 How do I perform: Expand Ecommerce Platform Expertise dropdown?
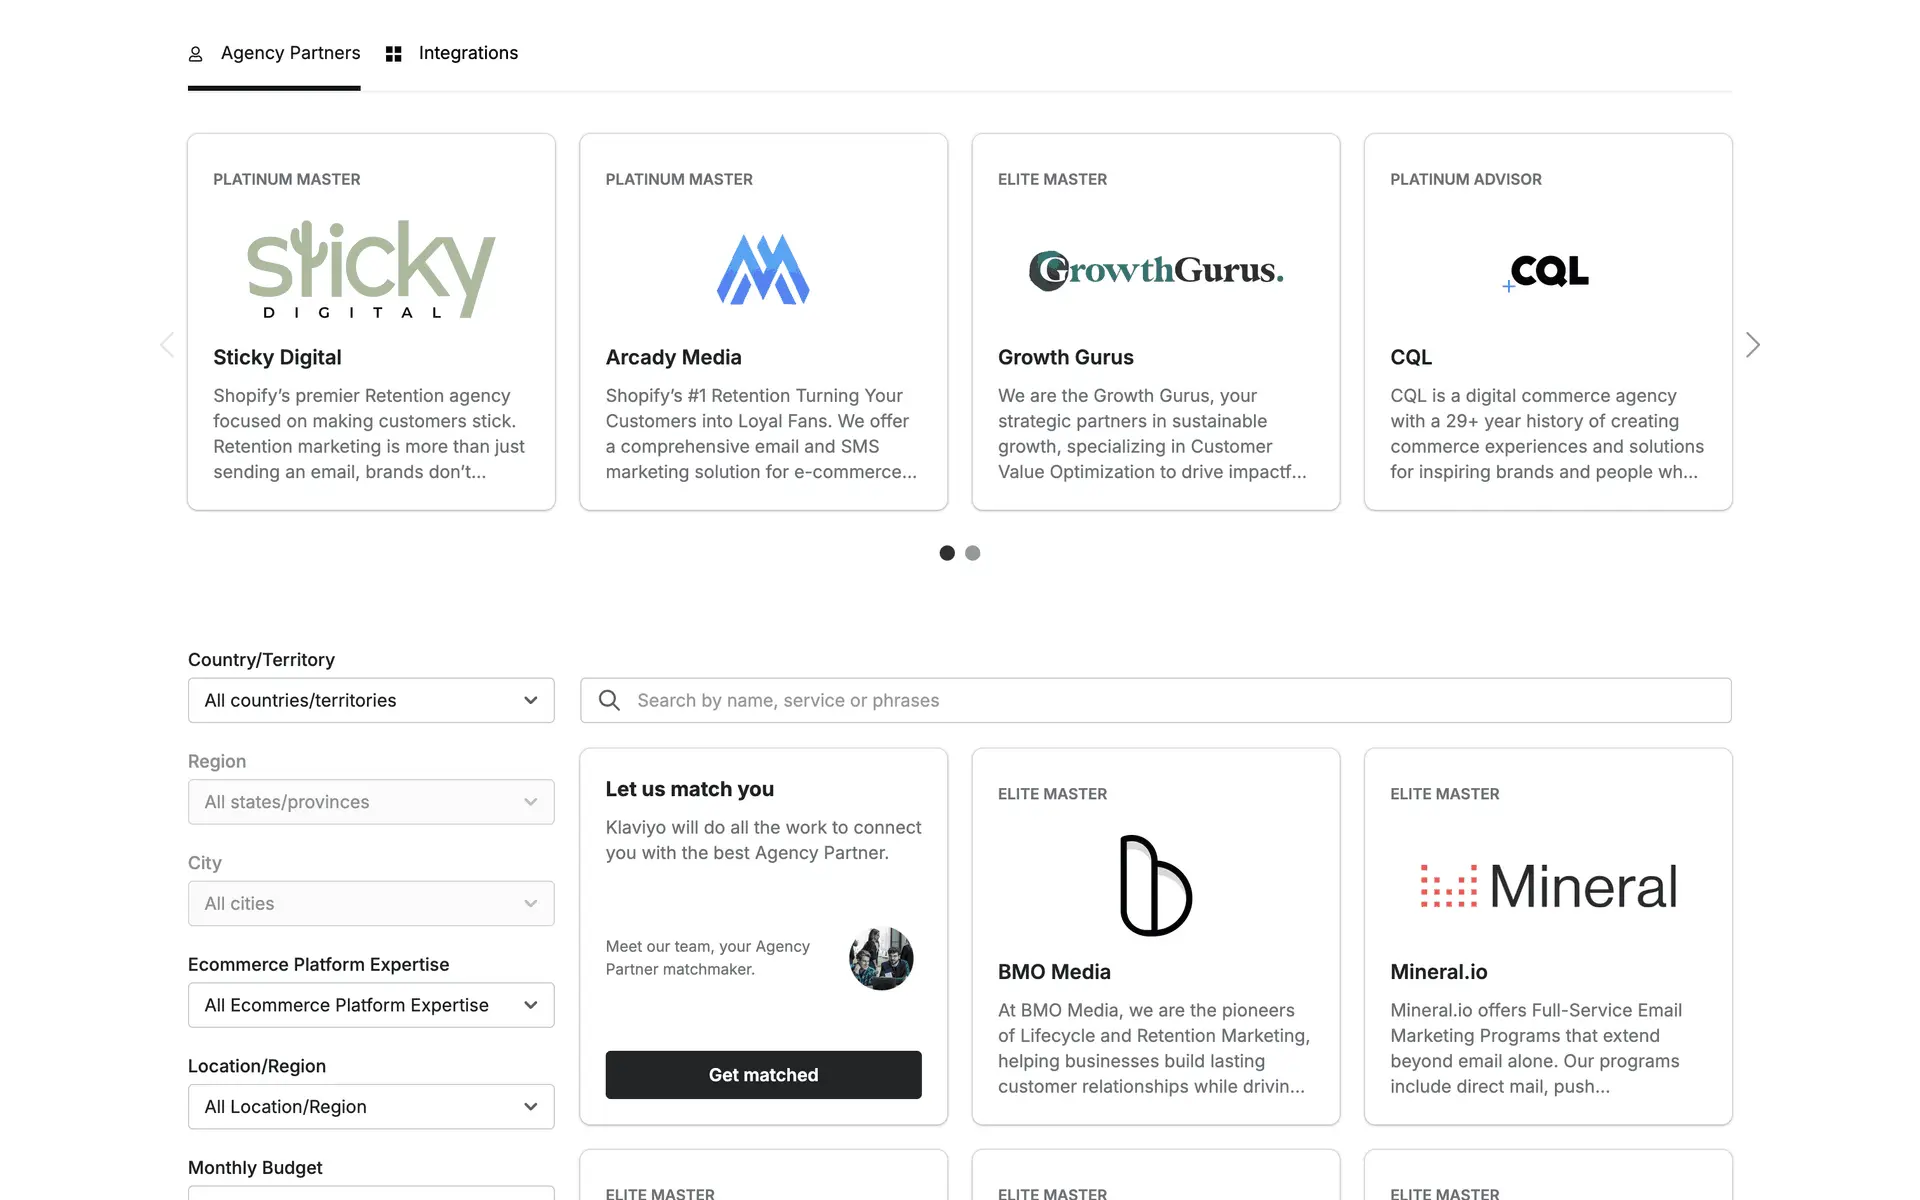371,1005
